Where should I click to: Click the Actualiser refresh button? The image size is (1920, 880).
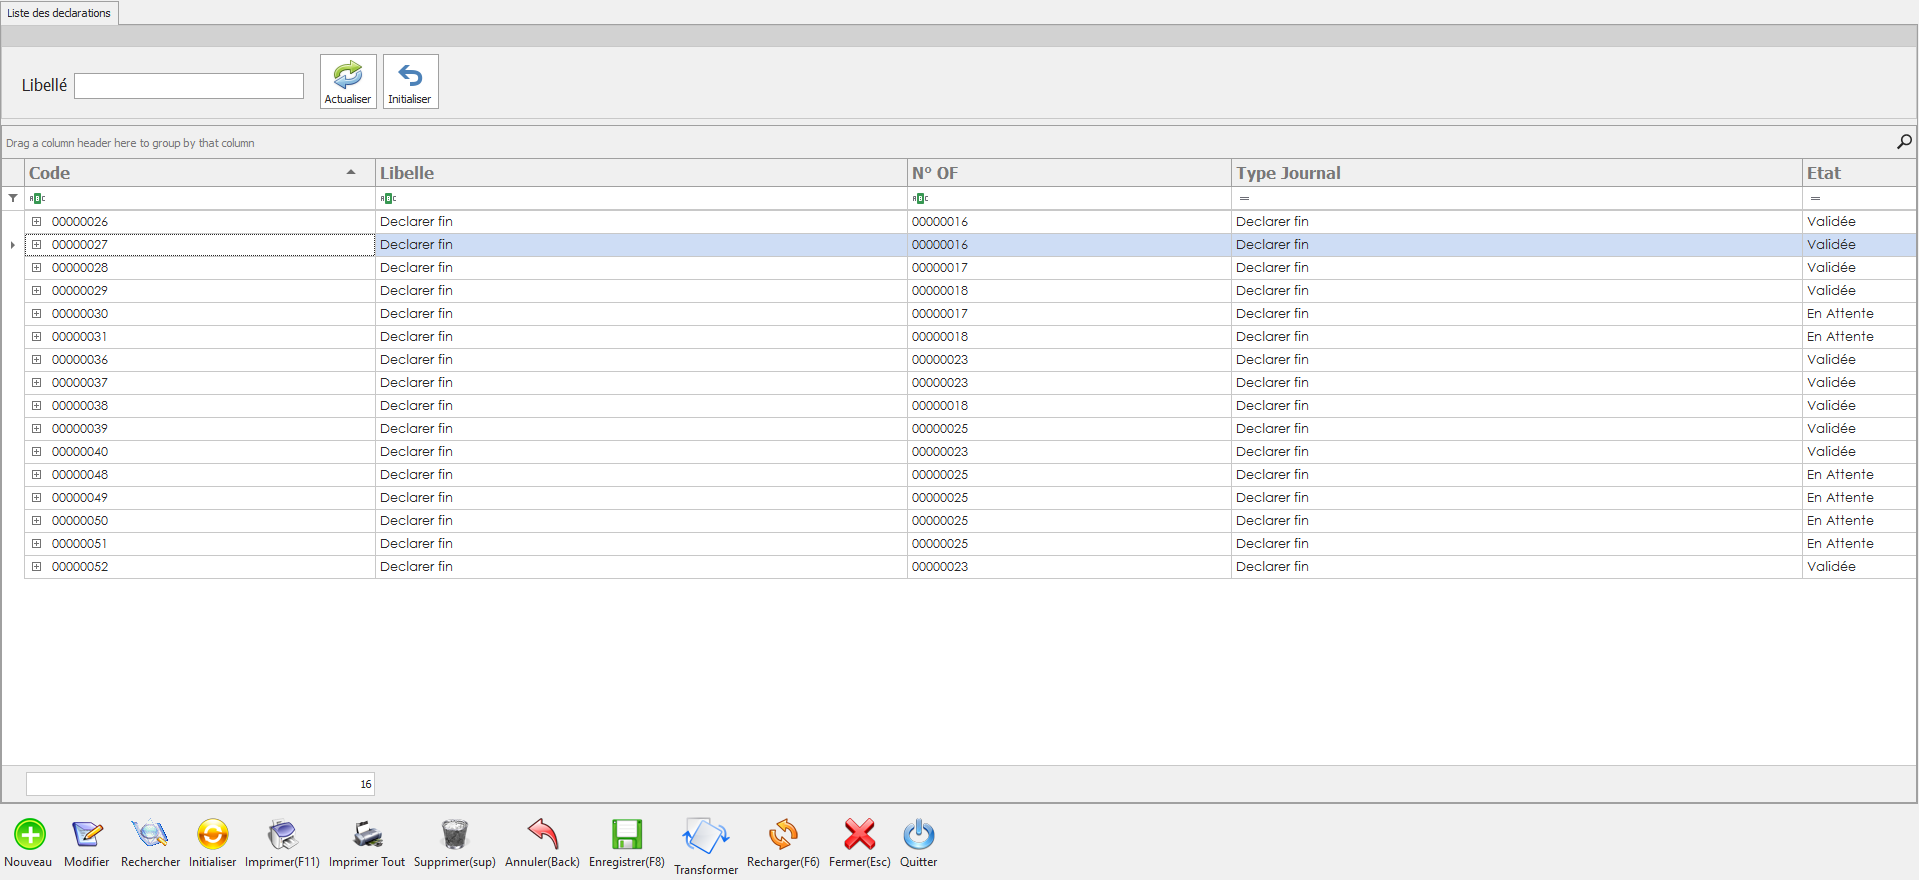(x=348, y=81)
